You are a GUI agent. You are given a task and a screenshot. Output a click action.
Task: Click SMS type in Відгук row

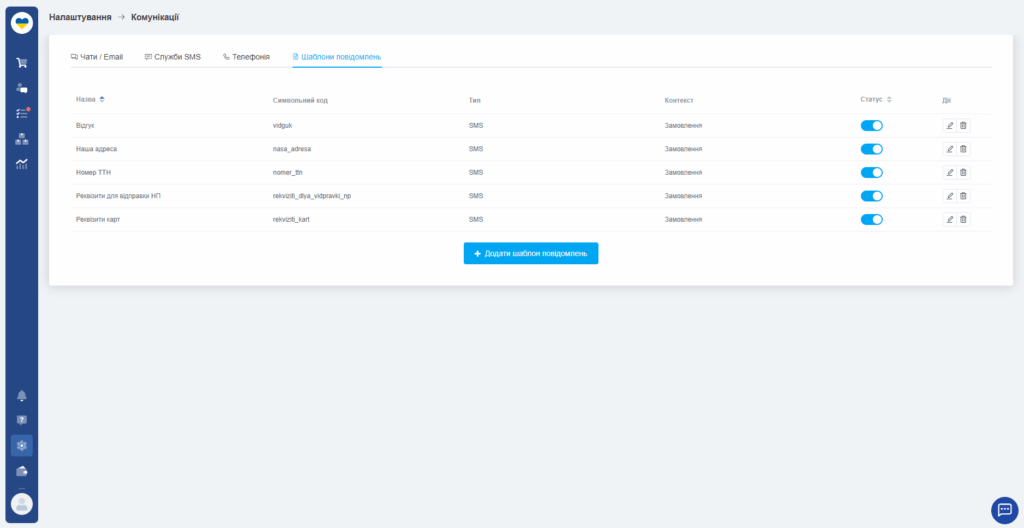475,125
